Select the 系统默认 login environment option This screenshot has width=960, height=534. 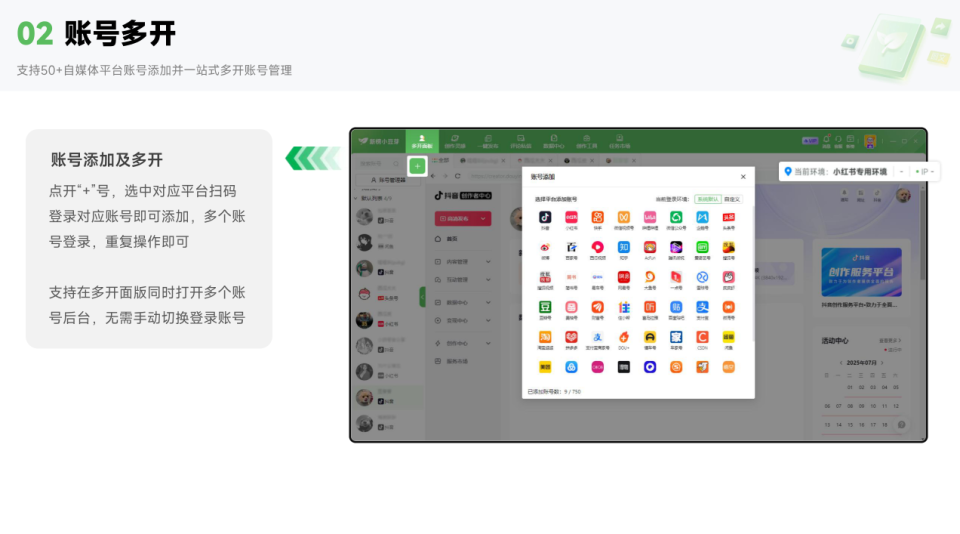pos(708,199)
